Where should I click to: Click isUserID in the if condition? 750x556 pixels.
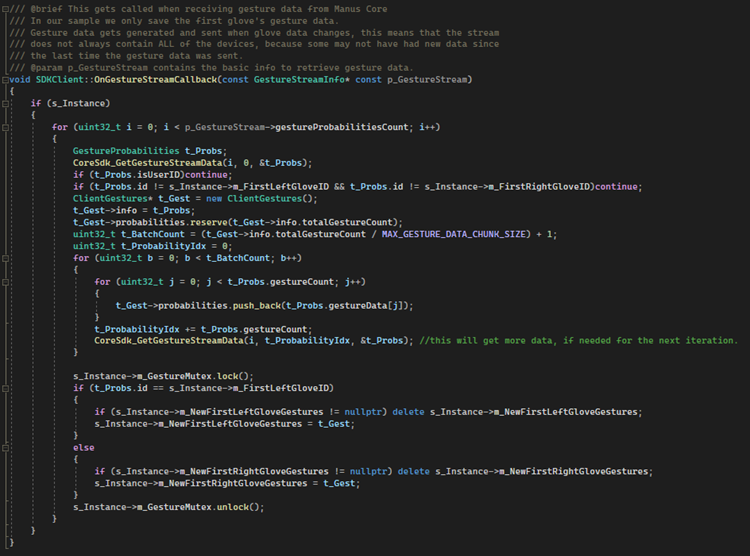(x=158, y=175)
